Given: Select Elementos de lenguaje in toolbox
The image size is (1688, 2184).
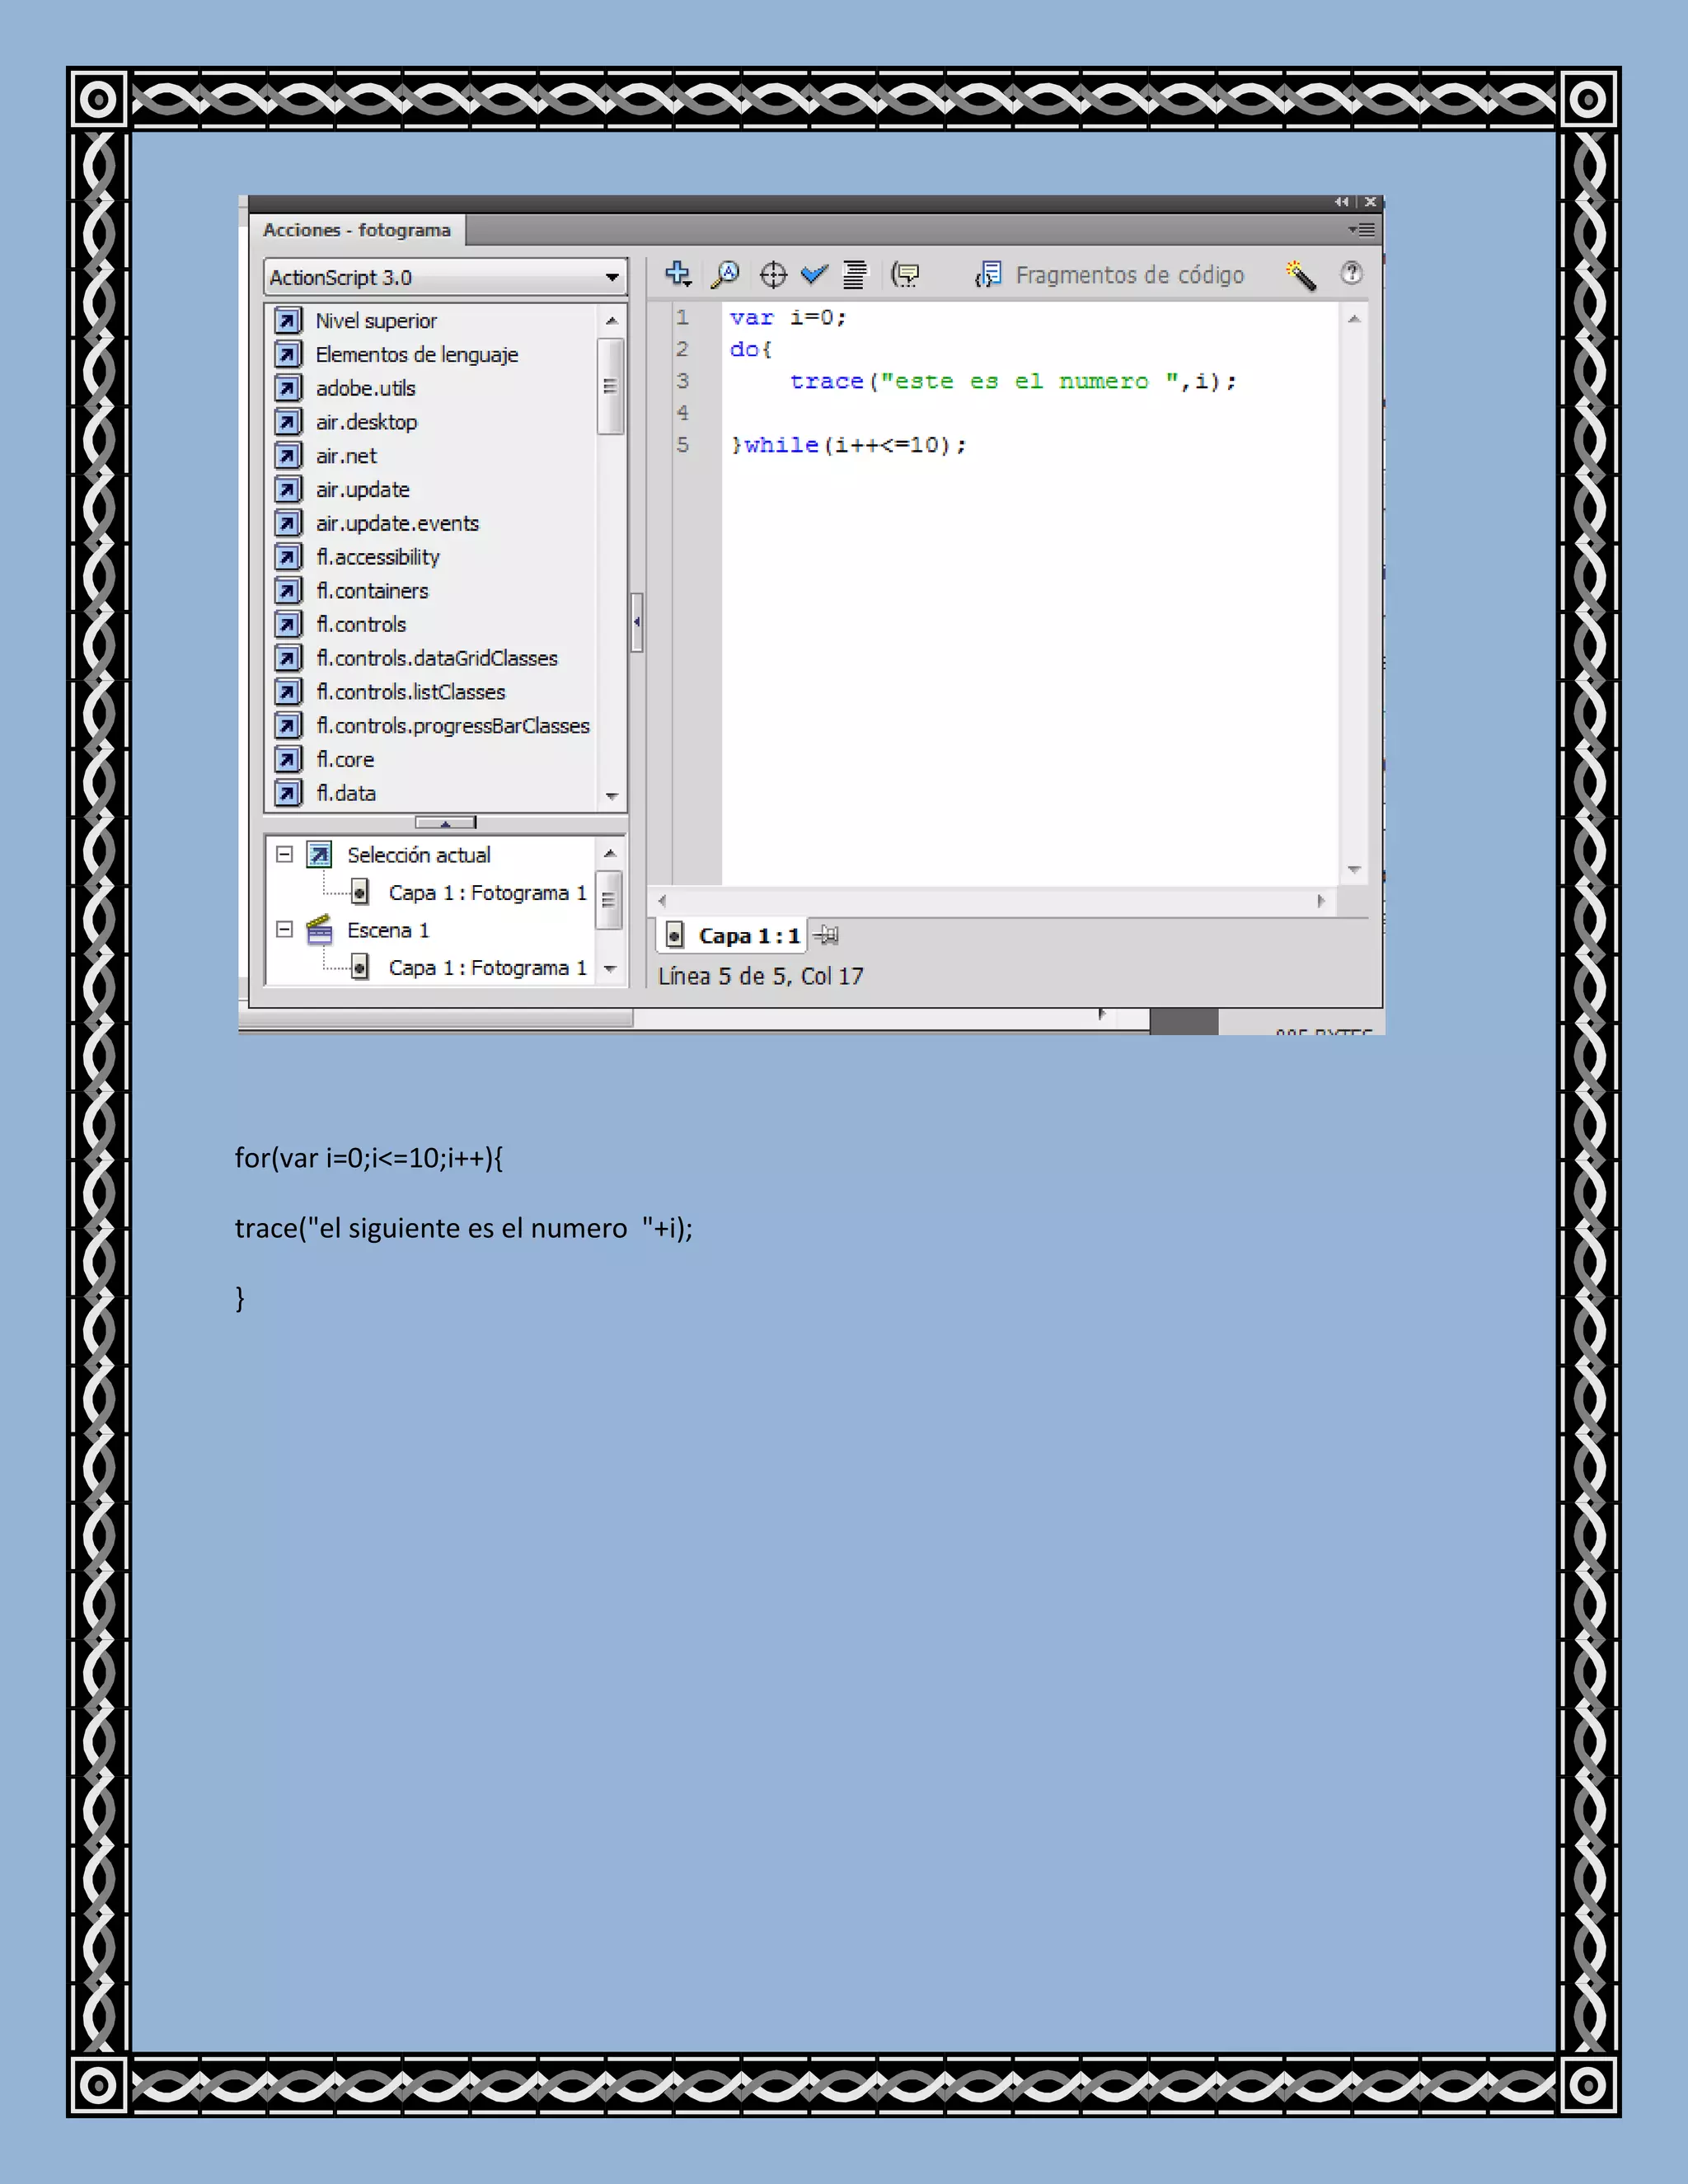Looking at the screenshot, I should pos(416,354).
